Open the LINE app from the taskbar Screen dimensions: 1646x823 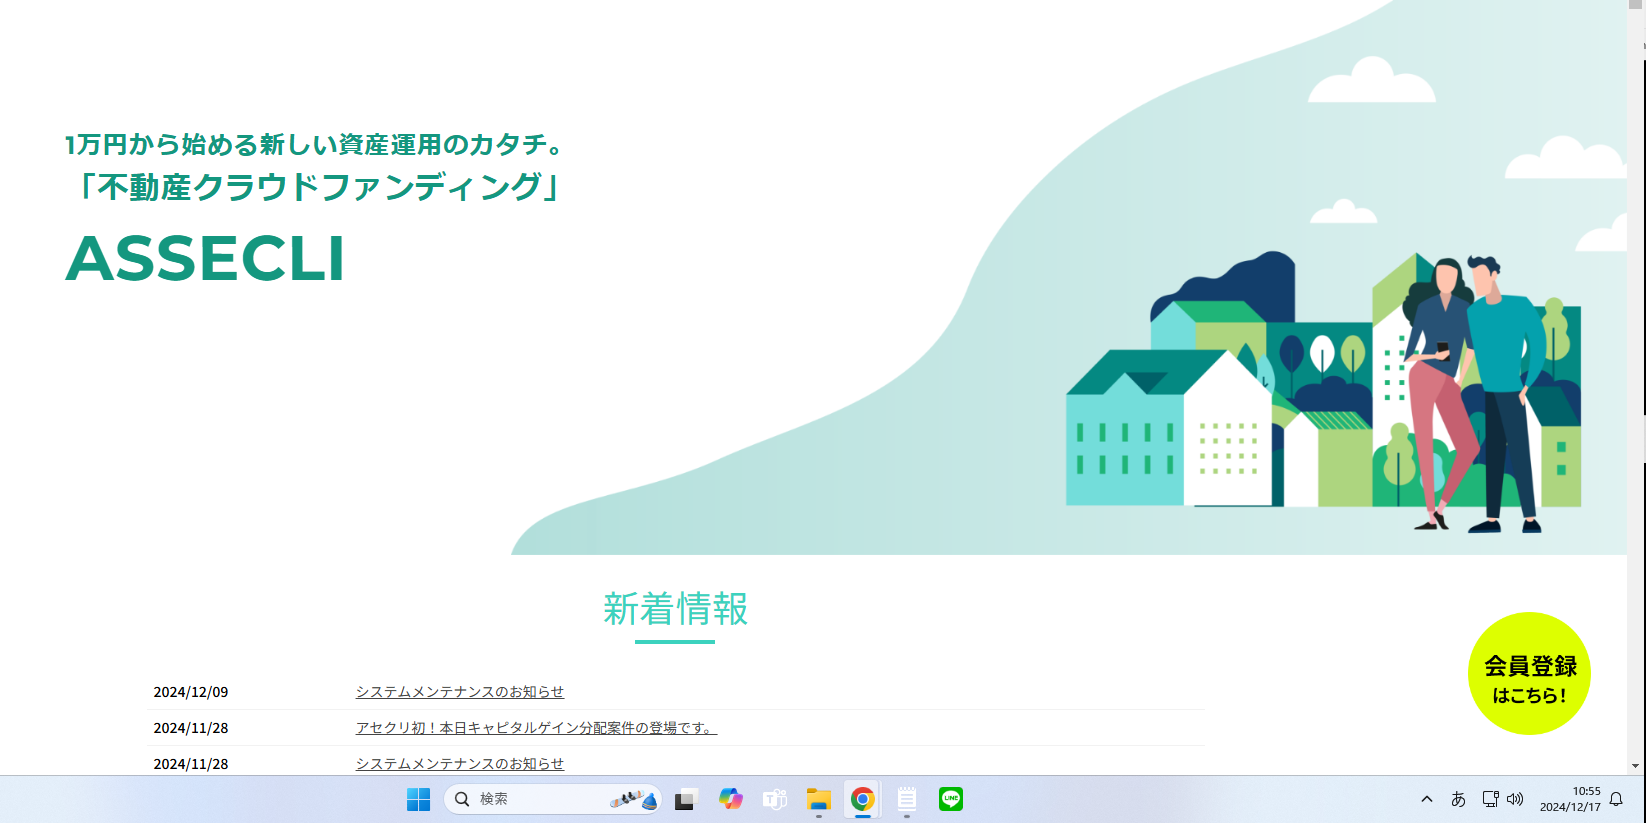[951, 799]
